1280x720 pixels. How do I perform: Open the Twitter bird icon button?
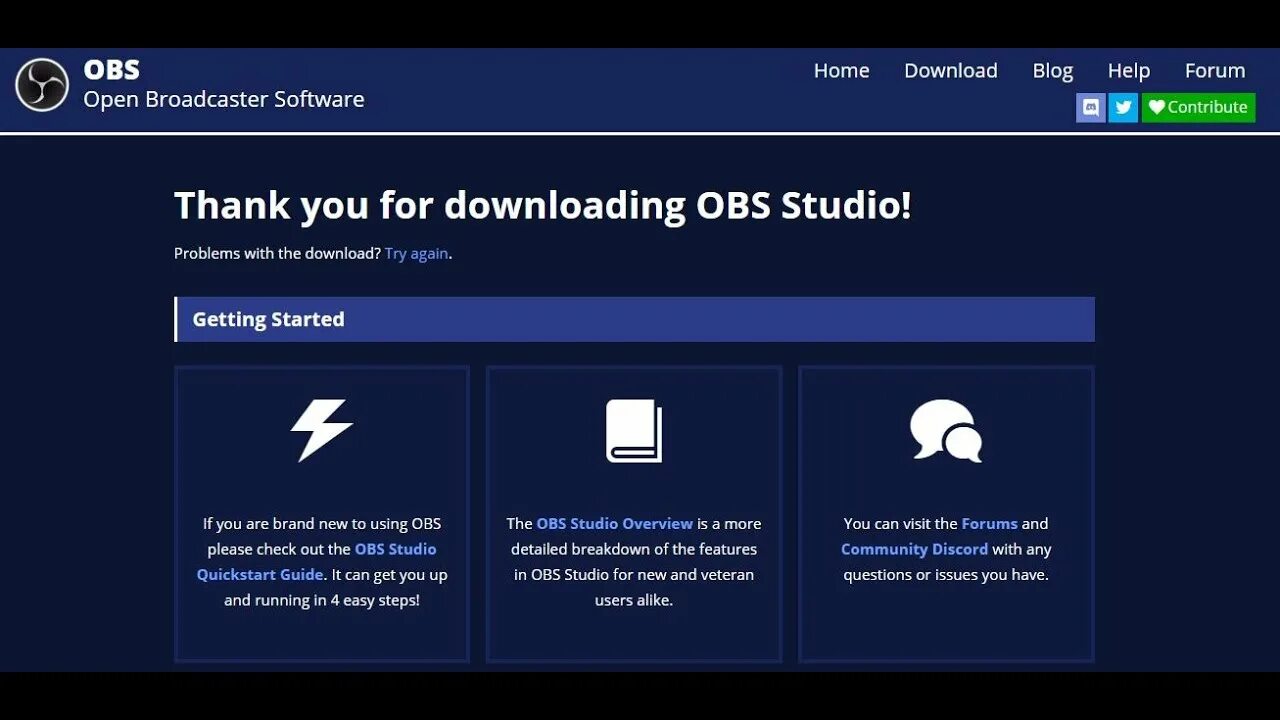coord(1123,107)
